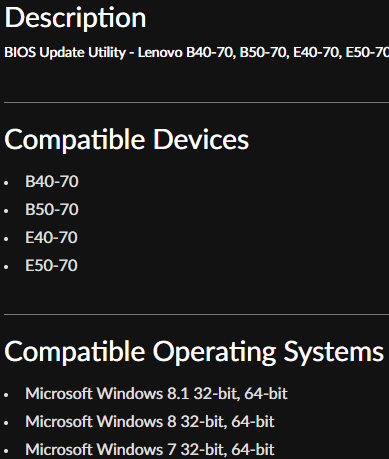The image size is (389, 459).
Task: Click the bullet beside Windows 8.1
Action: [x=6, y=395]
